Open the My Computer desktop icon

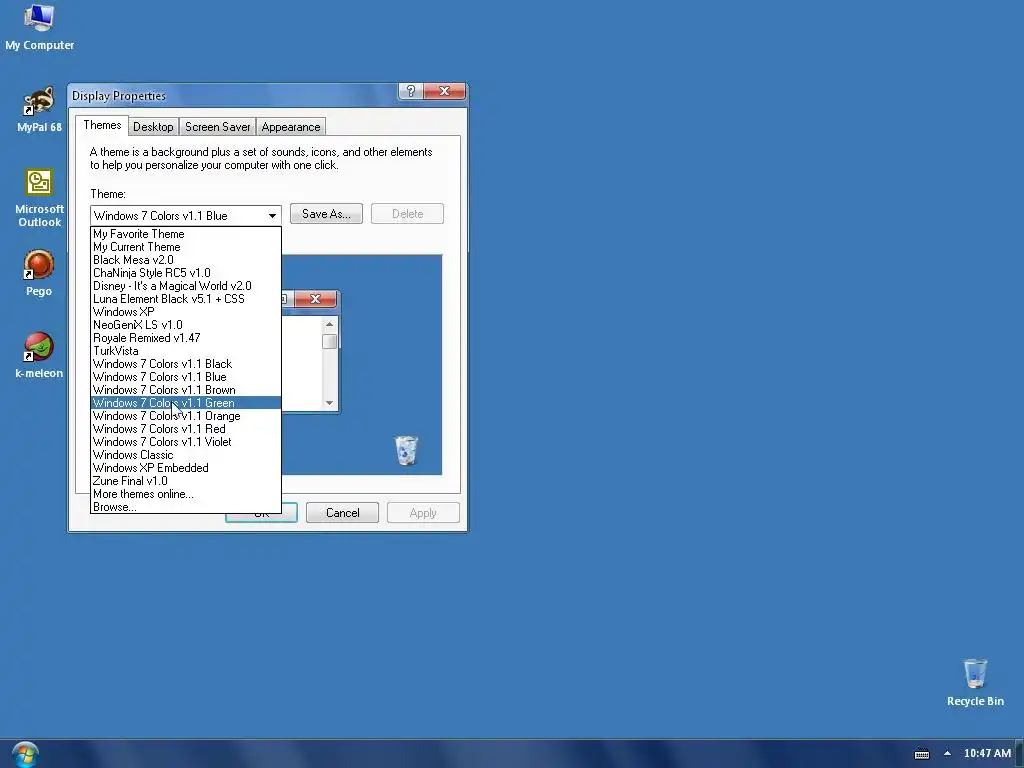pyautogui.click(x=39, y=27)
